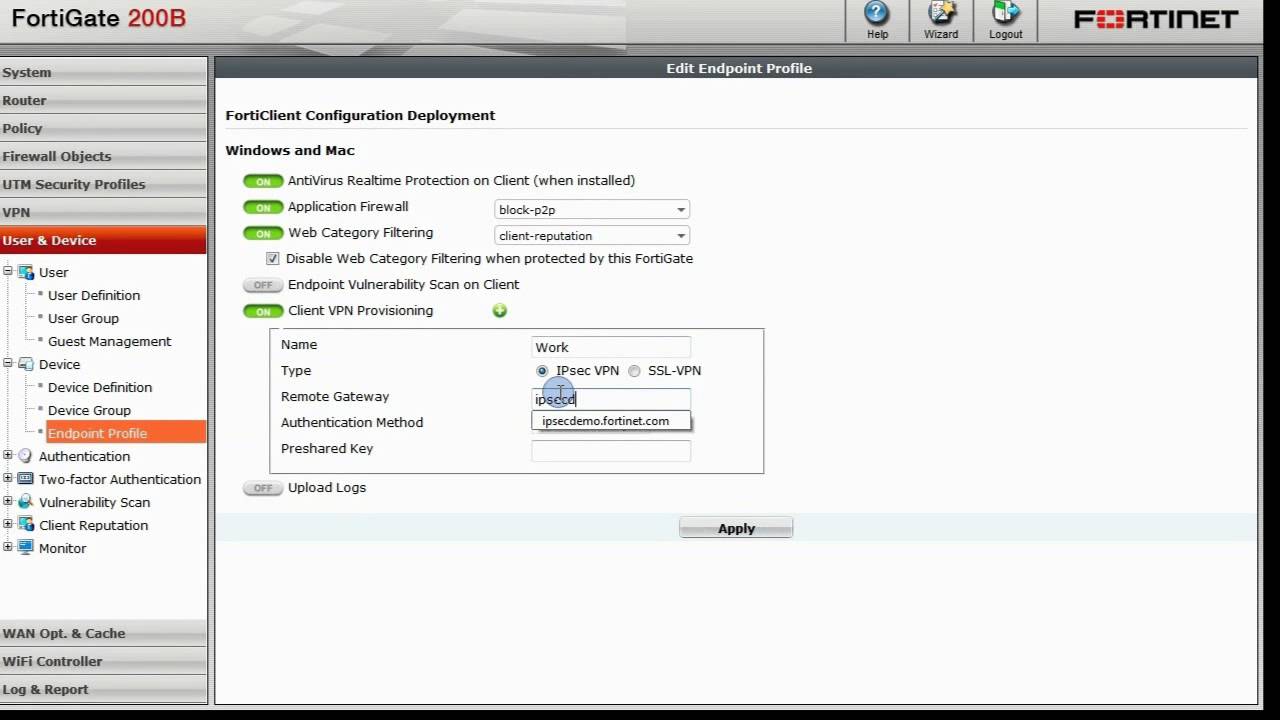Open the VPN menu section
Image resolution: width=1280 pixels, height=720 pixels.
coord(103,212)
